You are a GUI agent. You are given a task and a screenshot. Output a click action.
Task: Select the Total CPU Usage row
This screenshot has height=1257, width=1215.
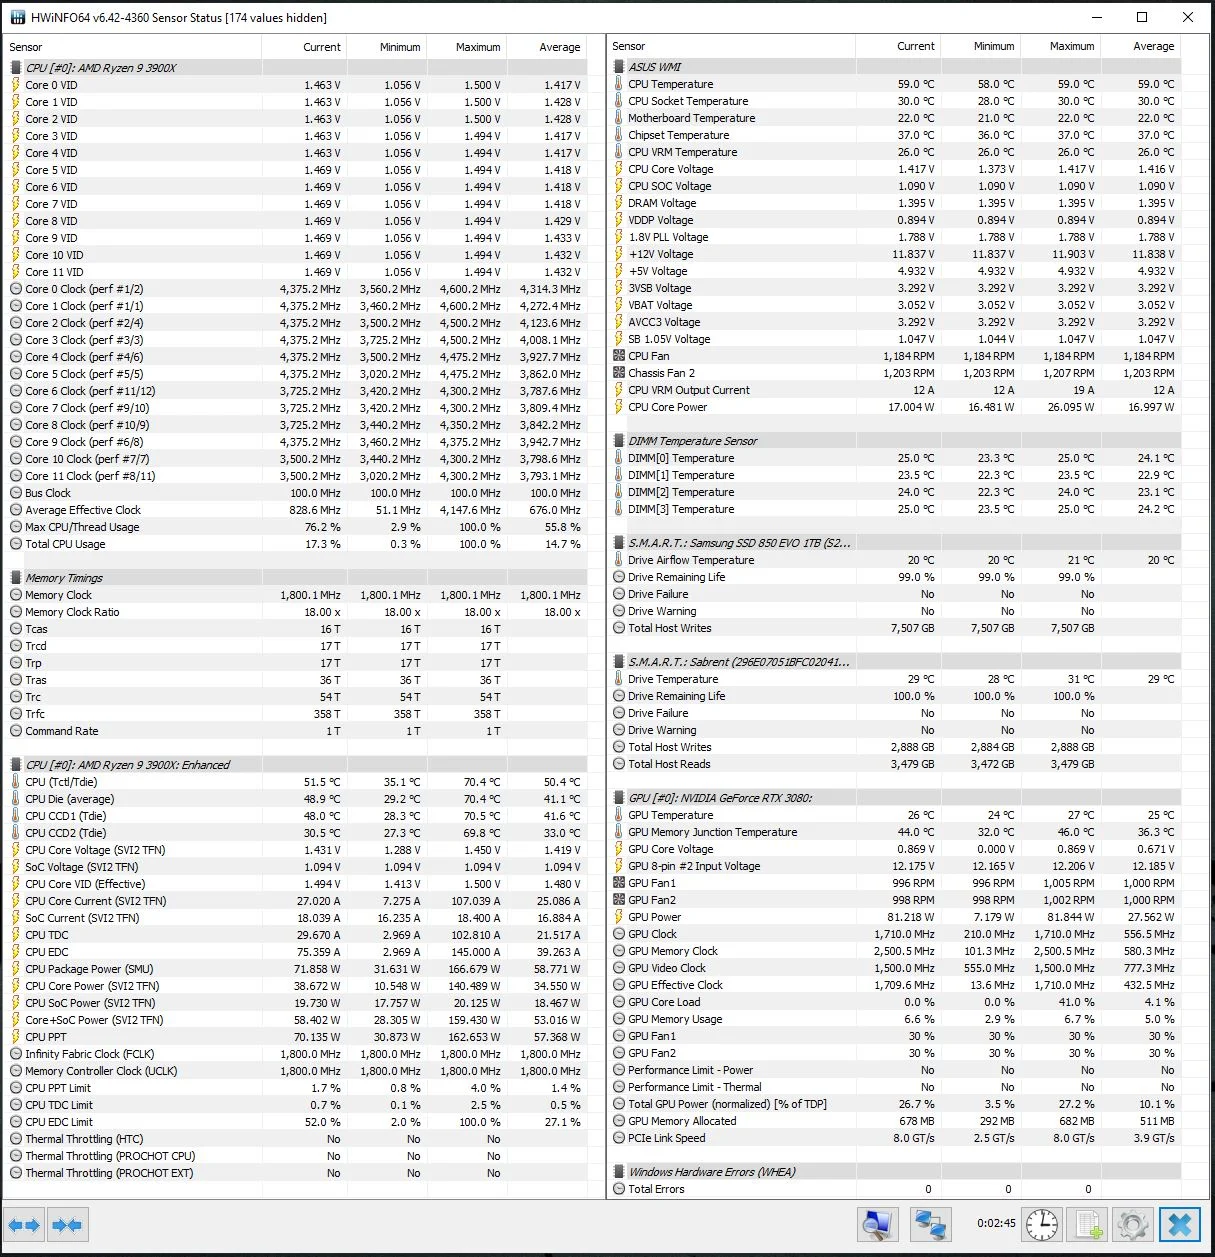click(x=296, y=544)
